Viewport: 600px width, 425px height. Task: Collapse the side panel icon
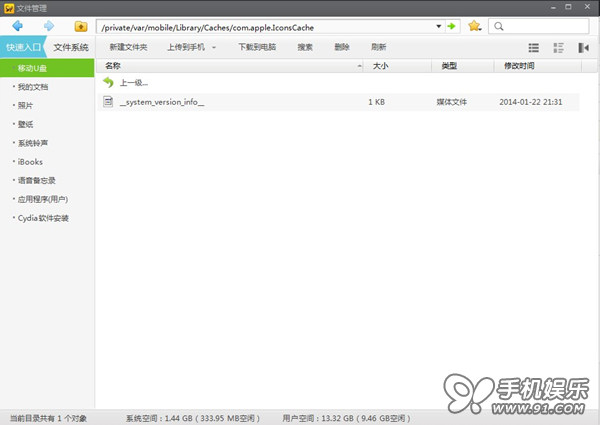(583, 47)
